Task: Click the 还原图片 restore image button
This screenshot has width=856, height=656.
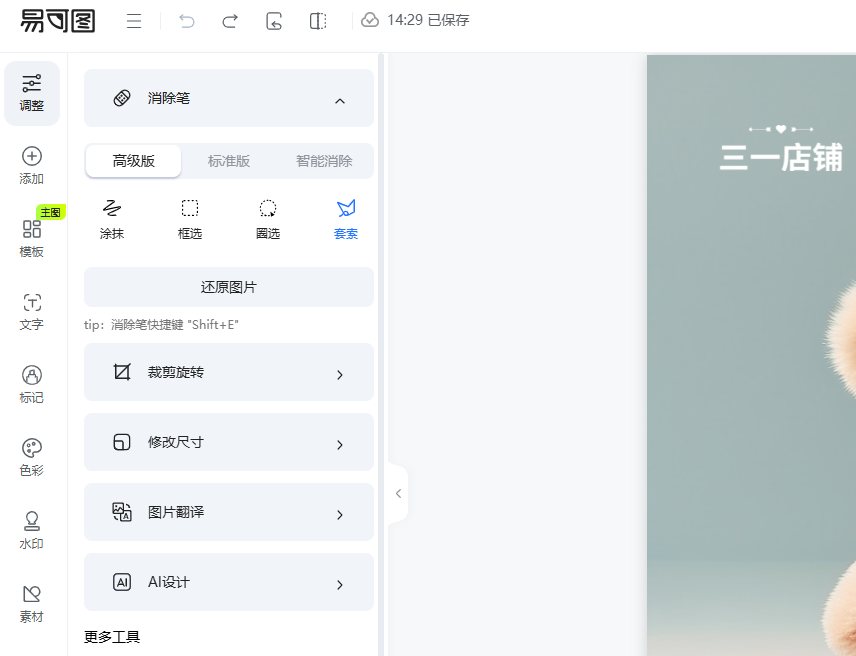Action: (229, 287)
